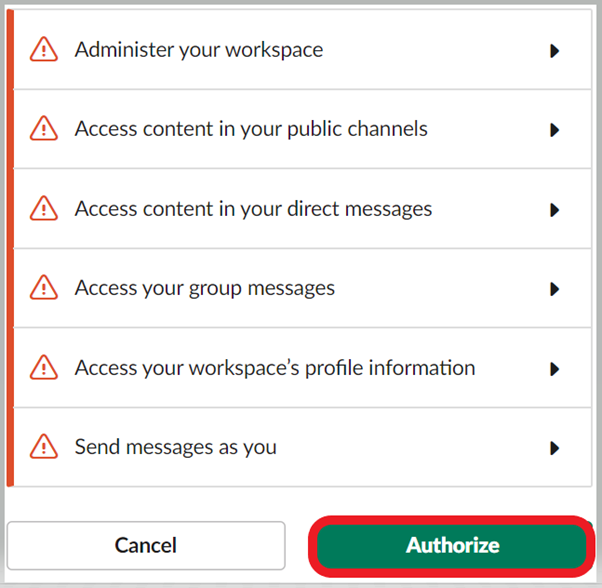Expand the group messages permission arrow
Viewport: 602px width, 588px height.
tap(554, 289)
